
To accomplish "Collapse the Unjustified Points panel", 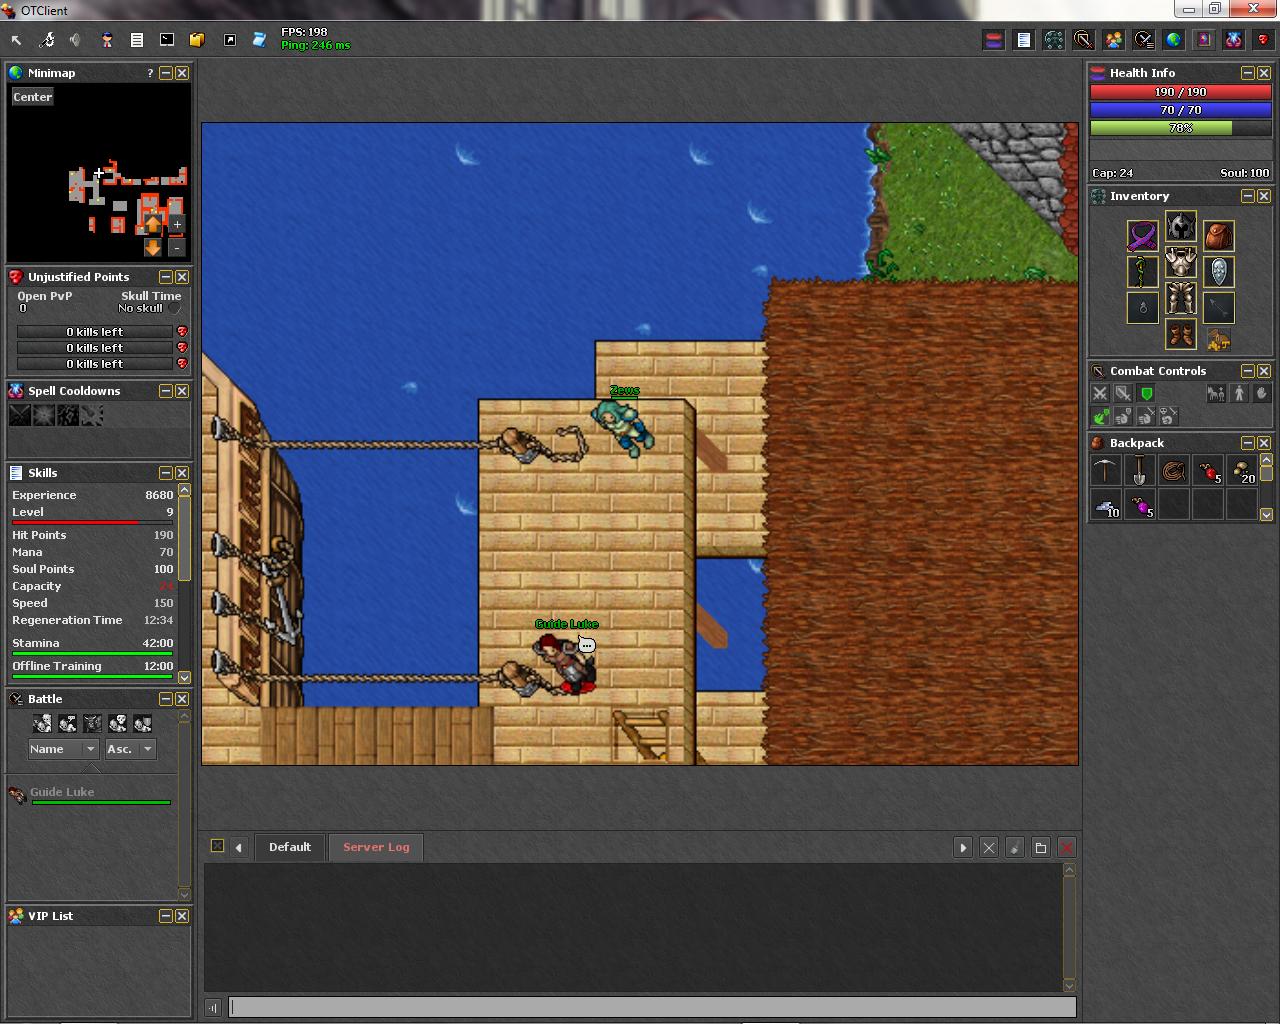I will (x=166, y=277).
